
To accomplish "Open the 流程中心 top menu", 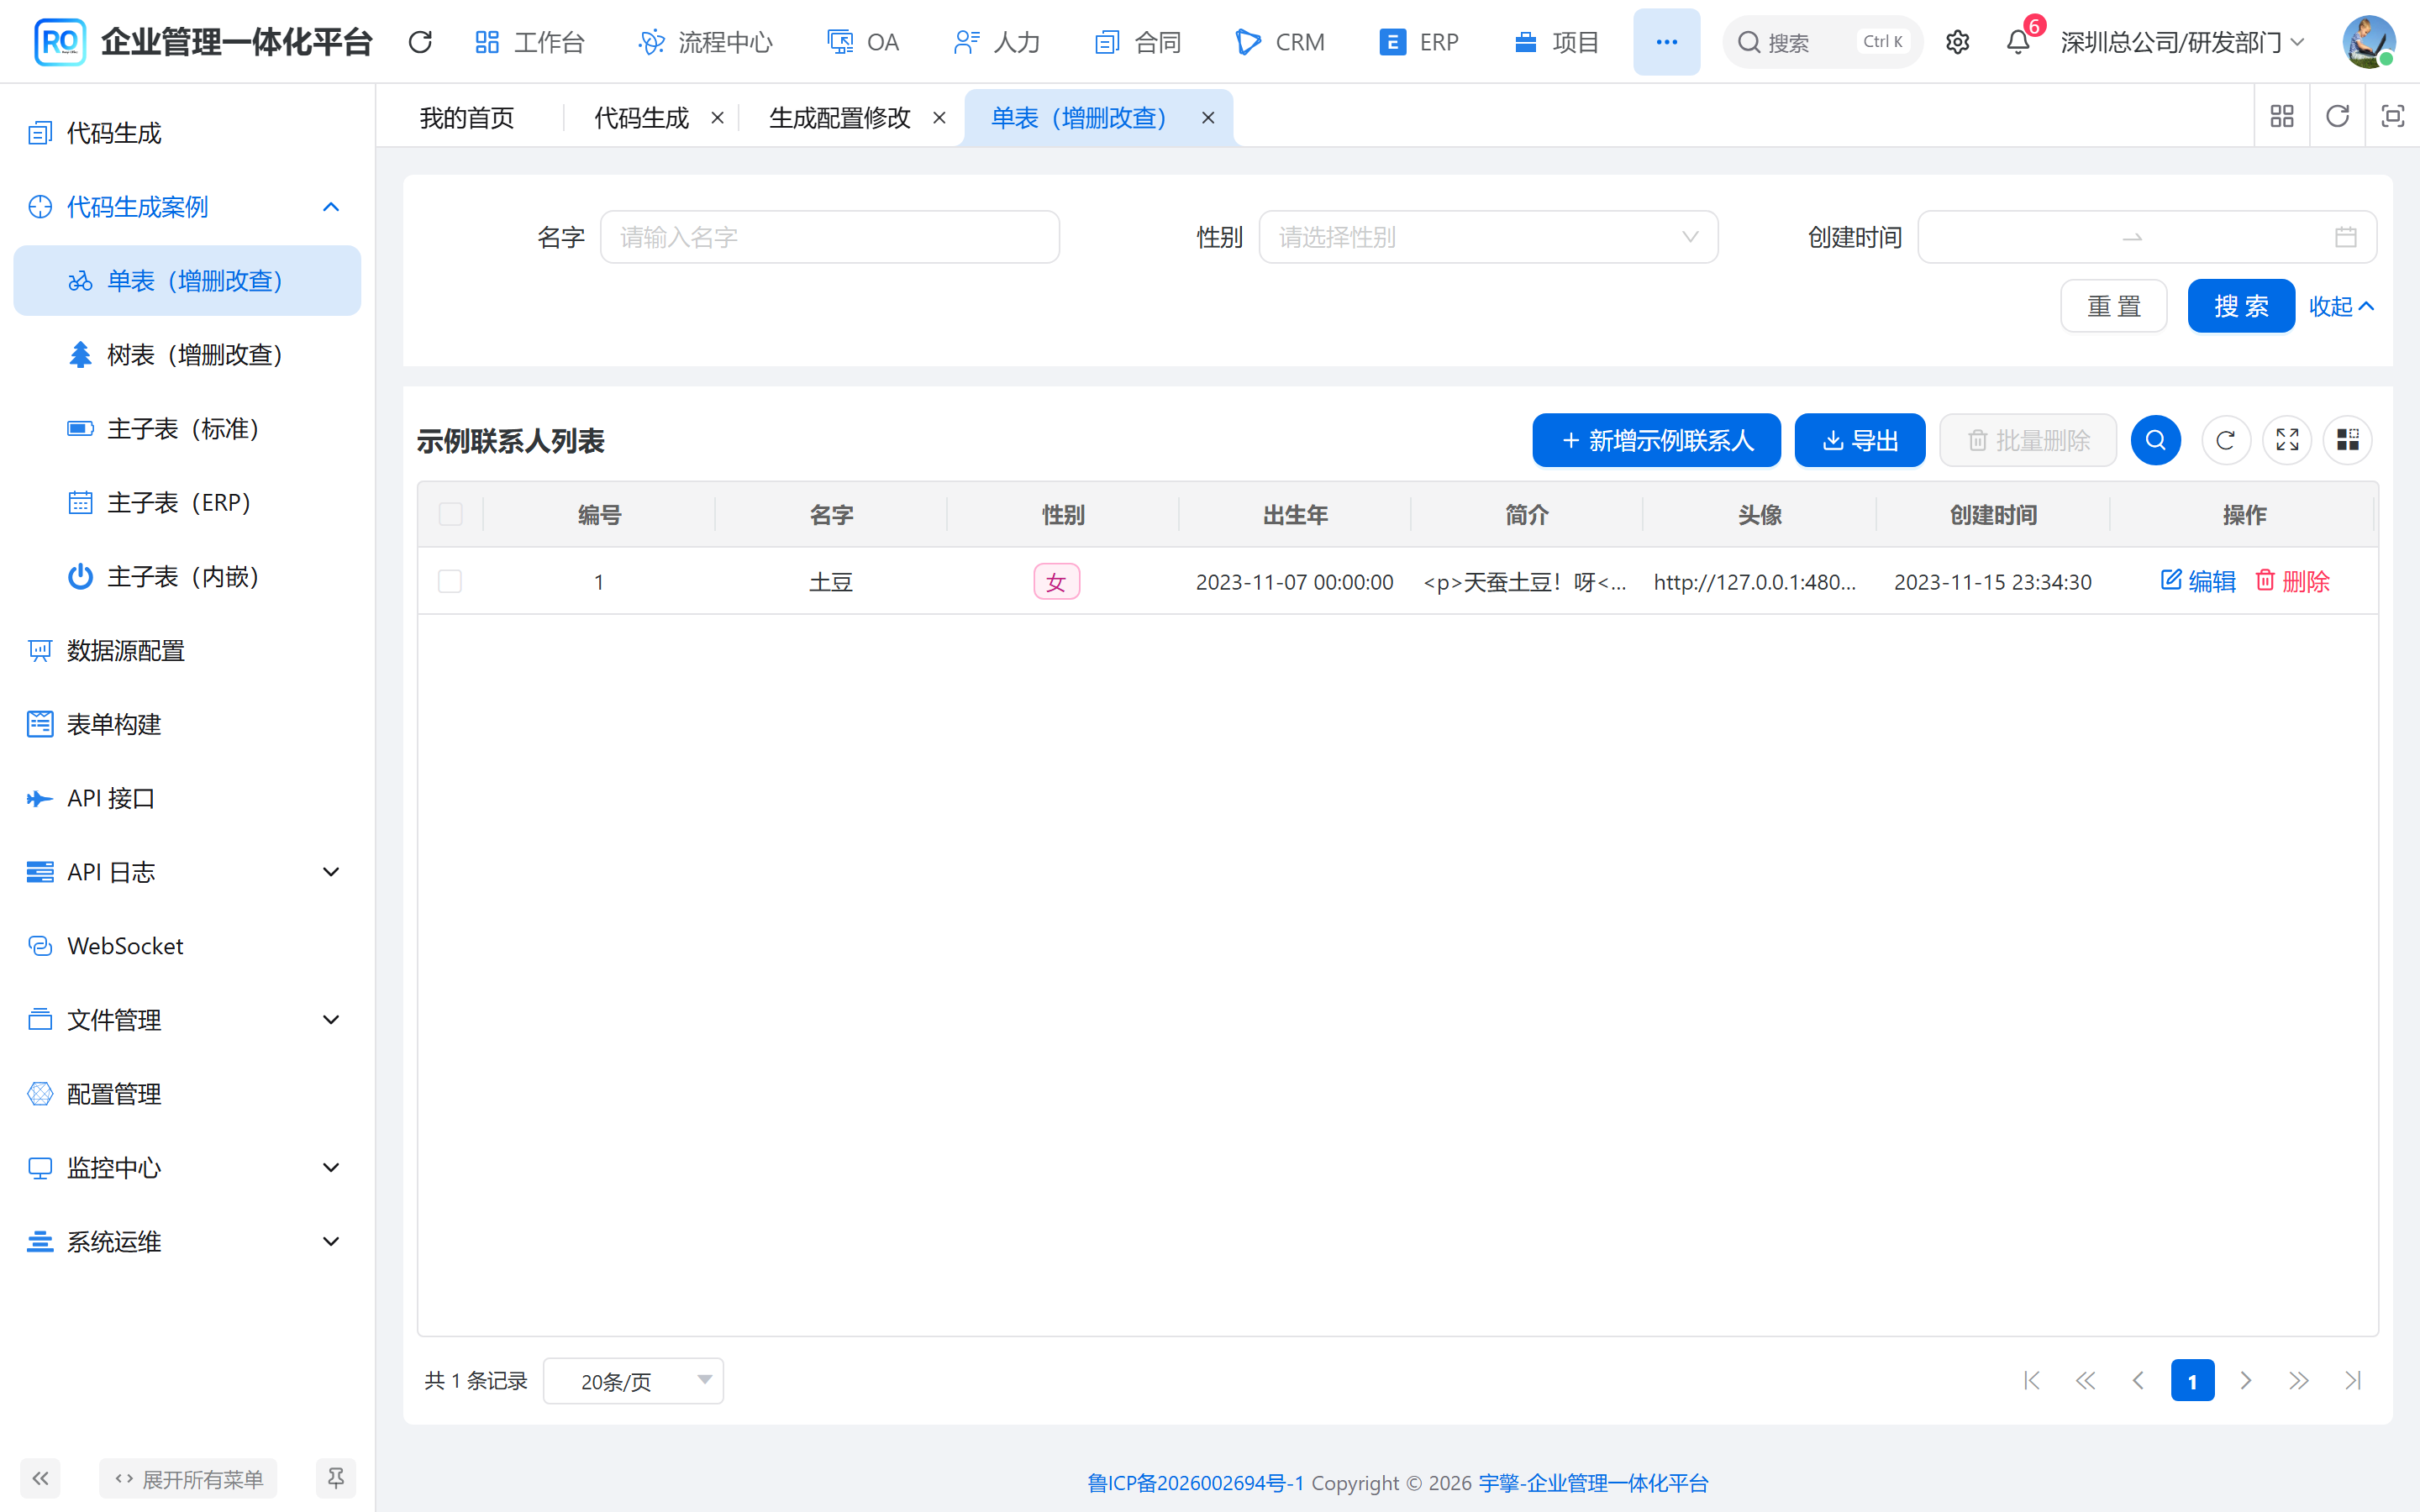I will pos(706,42).
